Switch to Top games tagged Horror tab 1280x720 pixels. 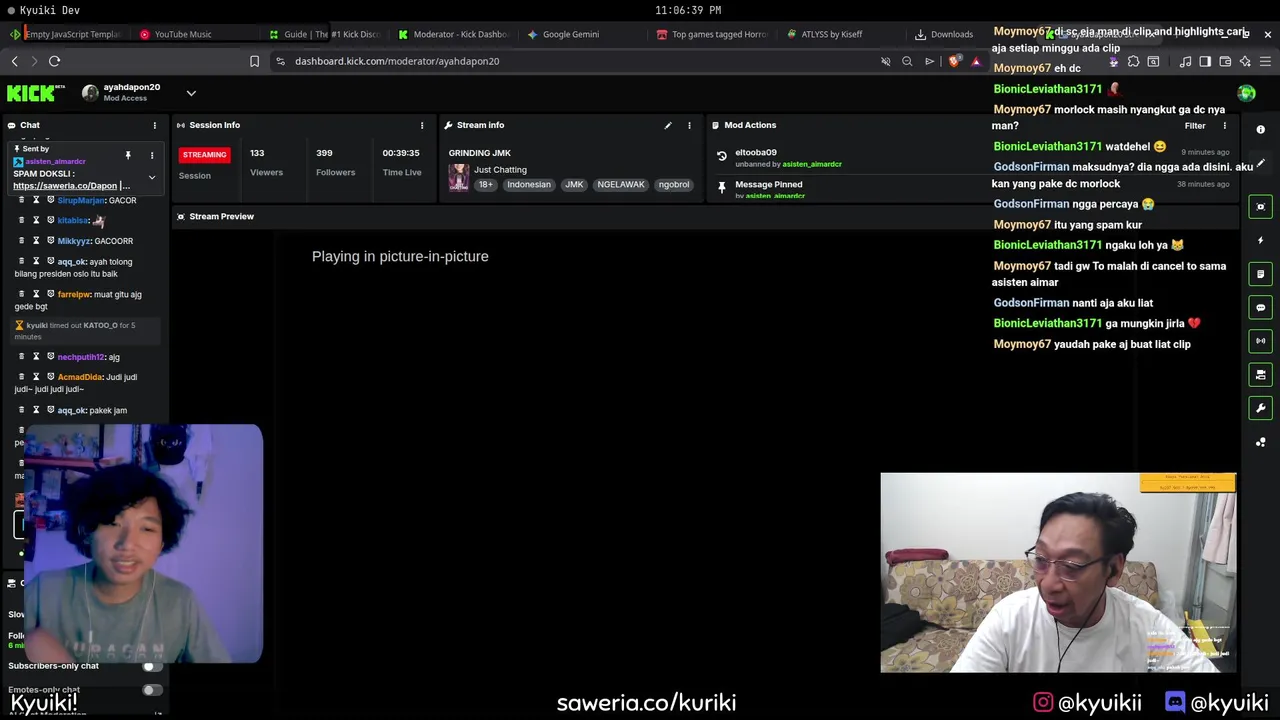click(x=712, y=34)
